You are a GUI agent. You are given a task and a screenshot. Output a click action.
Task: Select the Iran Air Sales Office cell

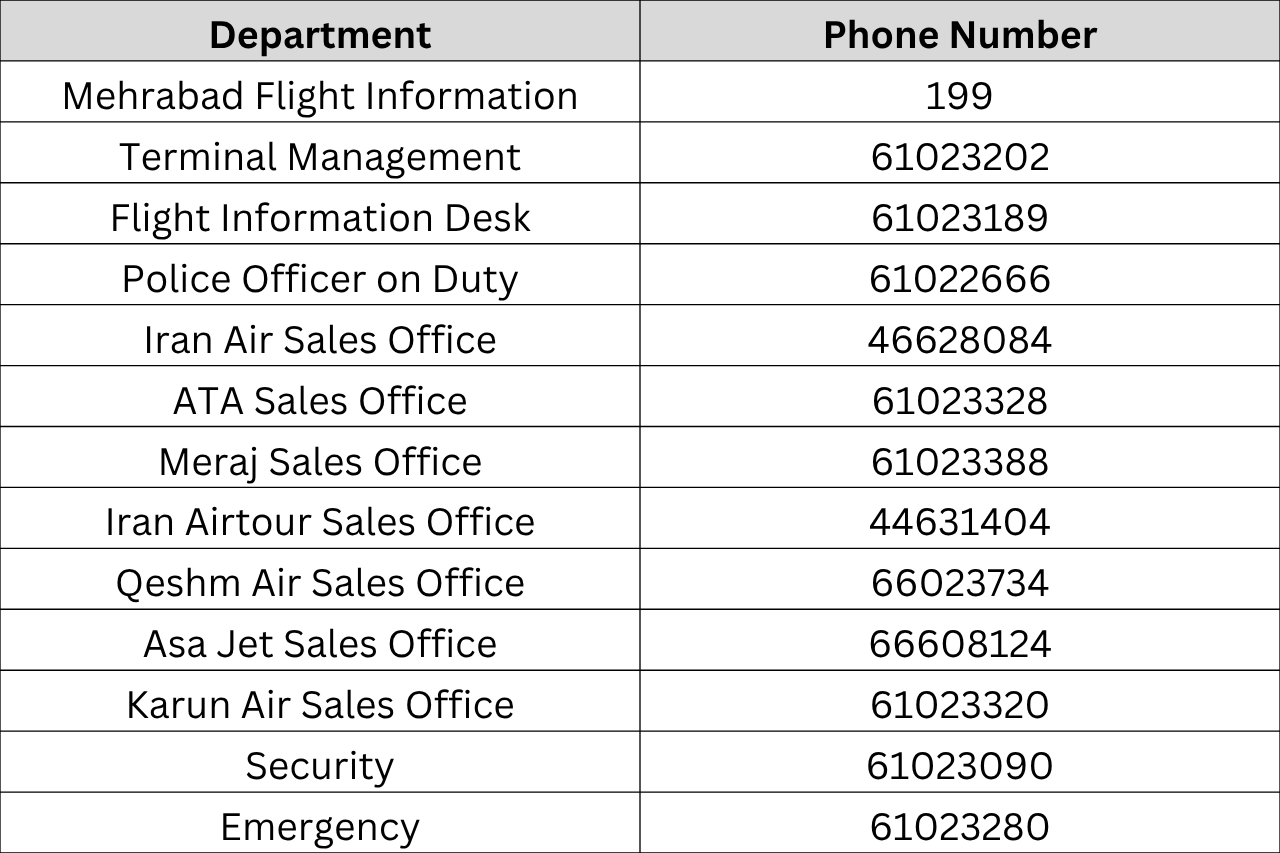point(320,340)
